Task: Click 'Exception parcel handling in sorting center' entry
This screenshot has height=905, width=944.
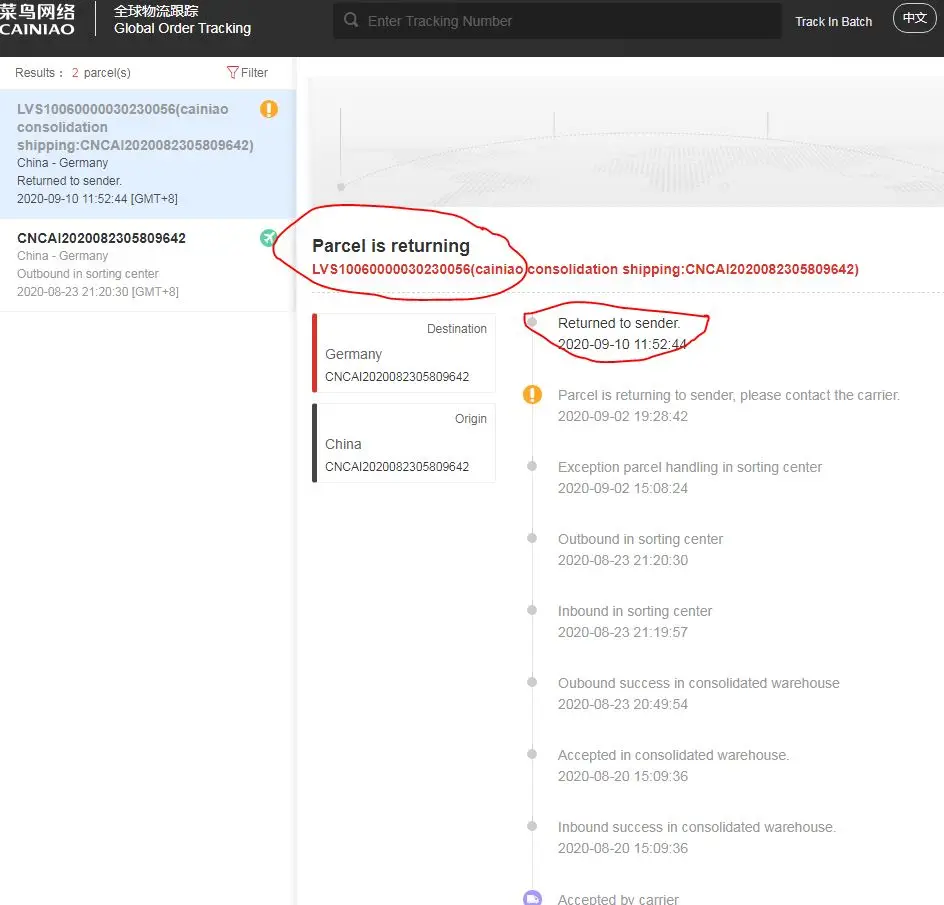Action: 689,477
